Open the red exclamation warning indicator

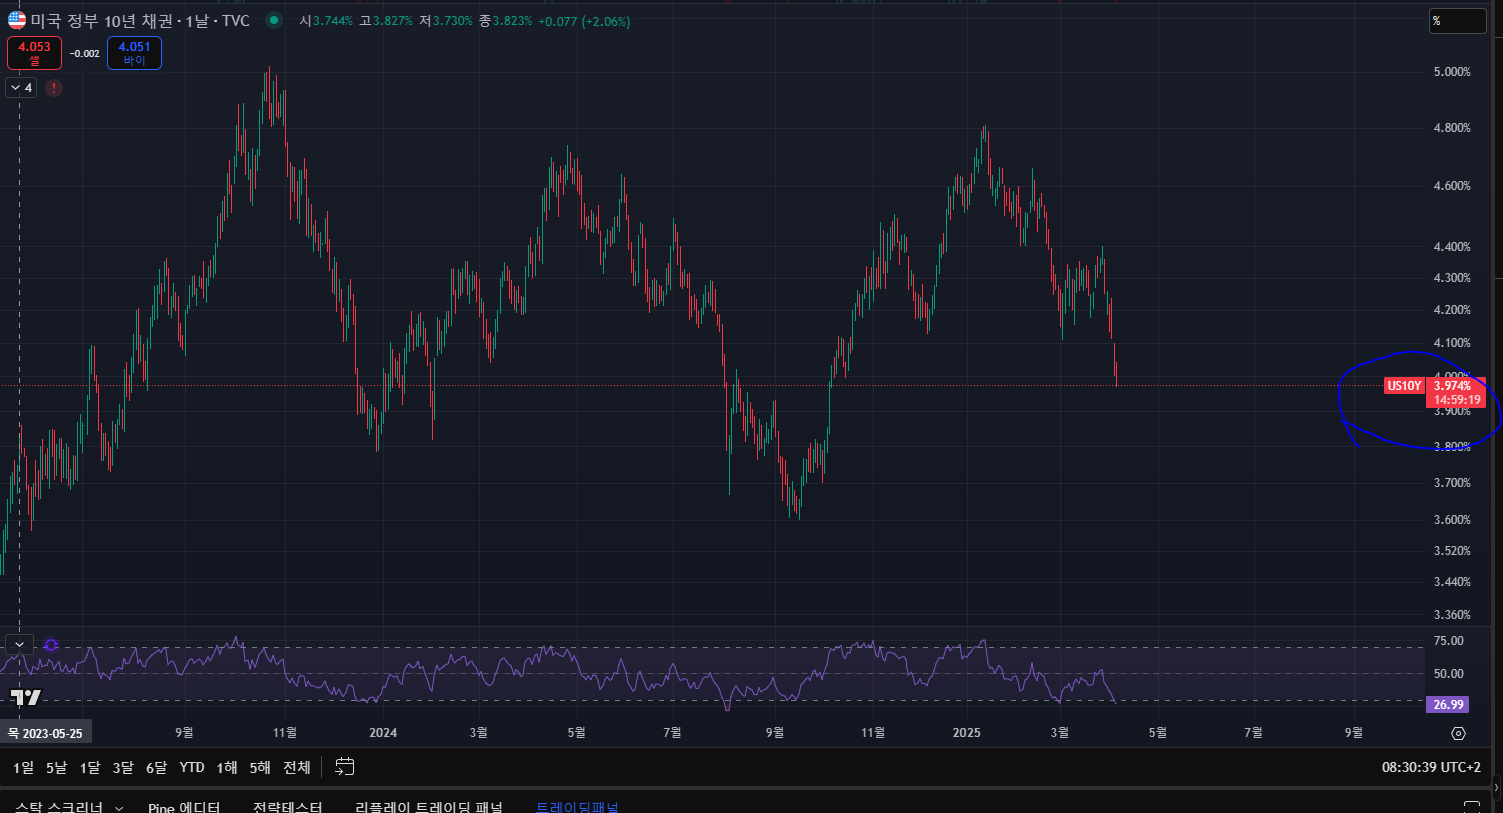[54, 88]
